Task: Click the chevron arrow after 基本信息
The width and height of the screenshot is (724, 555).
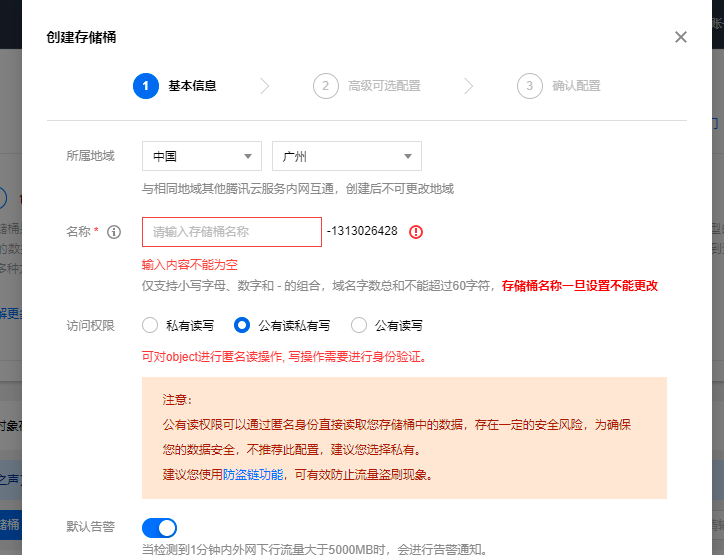Action: (265, 86)
